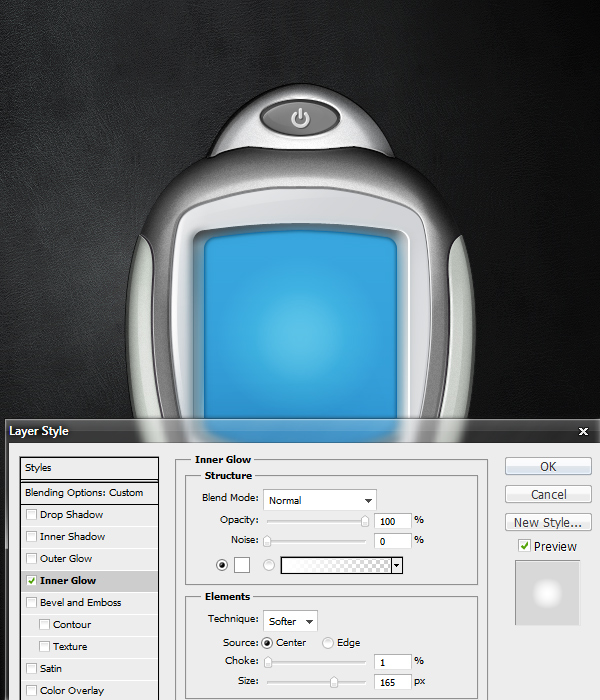This screenshot has width=600, height=700.
Task: Click the Noise value field
Action: pos(392,541)
